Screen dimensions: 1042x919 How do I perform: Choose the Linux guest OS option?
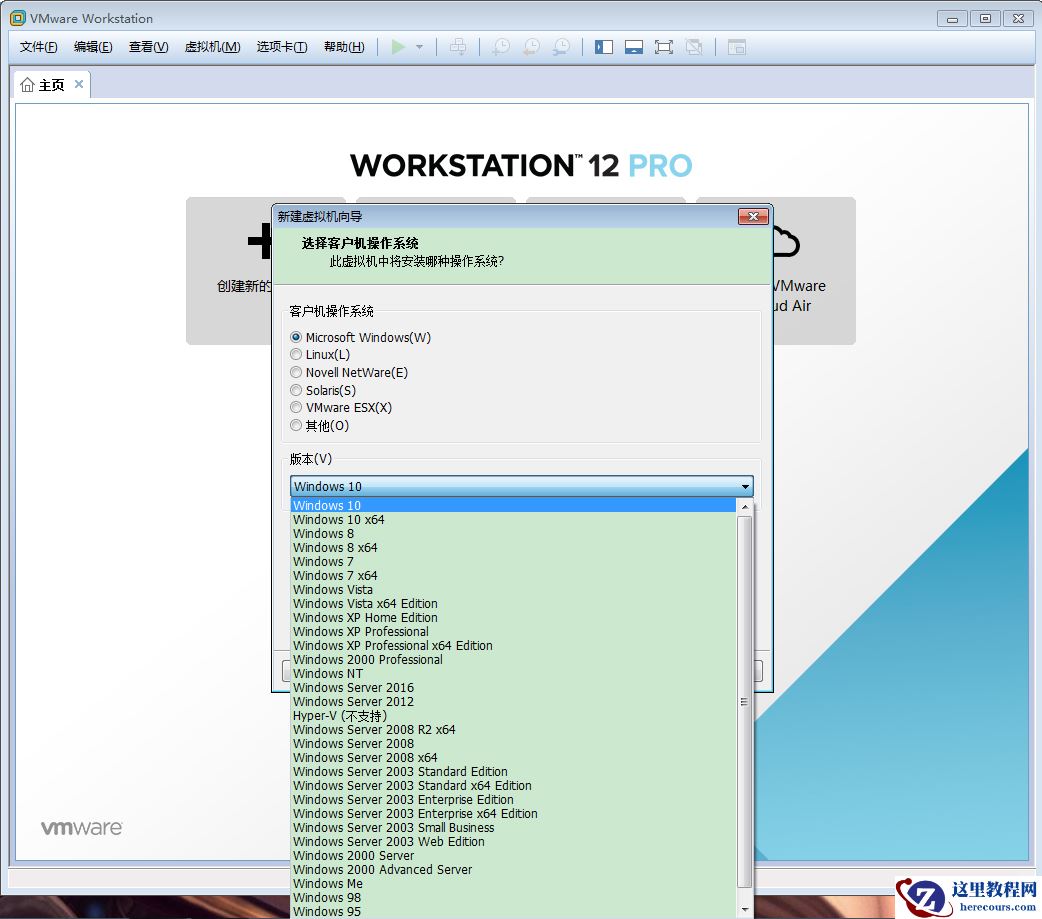[x=296, y=354]
